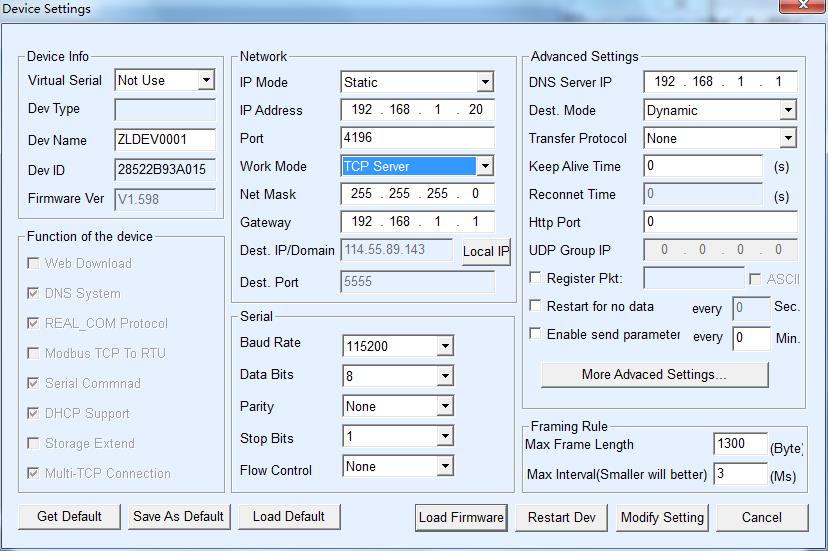Click the Local IP button
The width and height of the screenshot is (828, 551).
click(x=486, y=252)
